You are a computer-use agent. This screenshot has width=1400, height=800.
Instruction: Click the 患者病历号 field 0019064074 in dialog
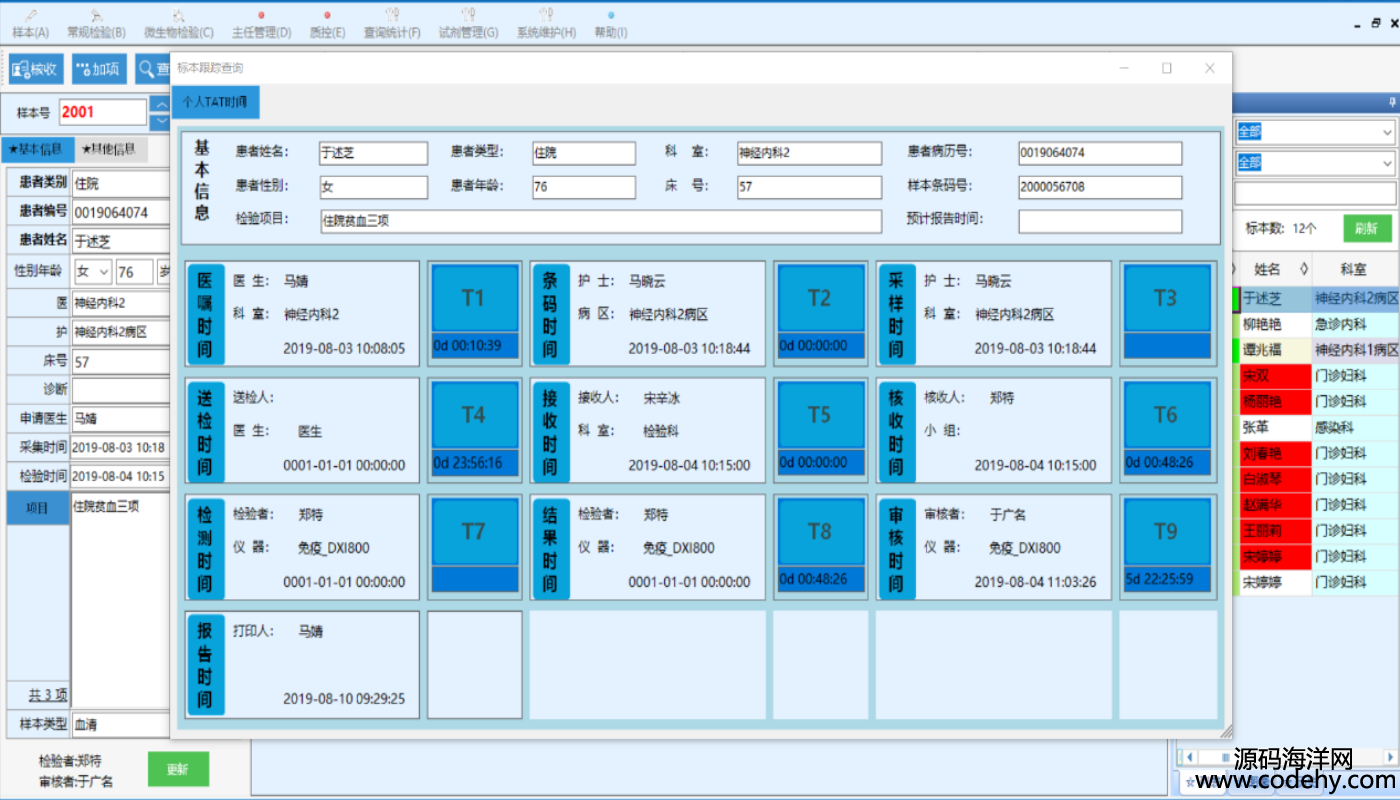coord(1100,153)
